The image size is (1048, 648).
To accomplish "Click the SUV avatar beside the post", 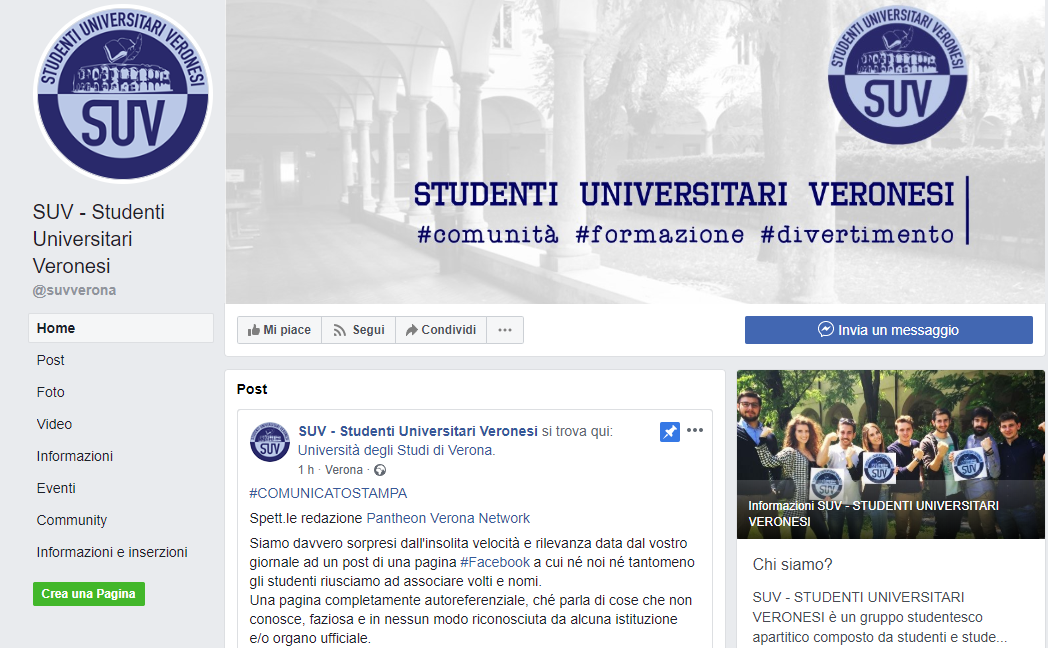I will pyautogui.click(x=270, y=441).
